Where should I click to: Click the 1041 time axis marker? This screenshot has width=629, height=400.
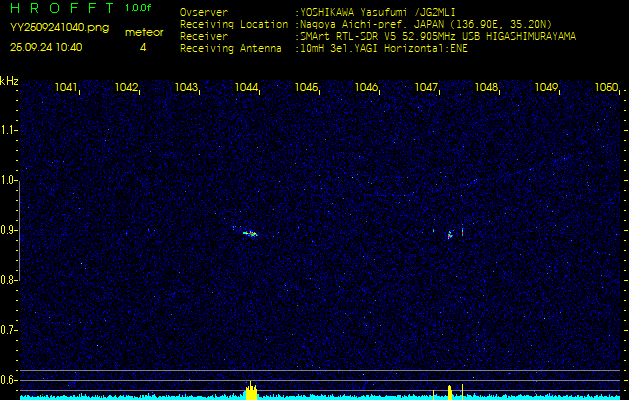pyautogui.click(x=67, y=88)
